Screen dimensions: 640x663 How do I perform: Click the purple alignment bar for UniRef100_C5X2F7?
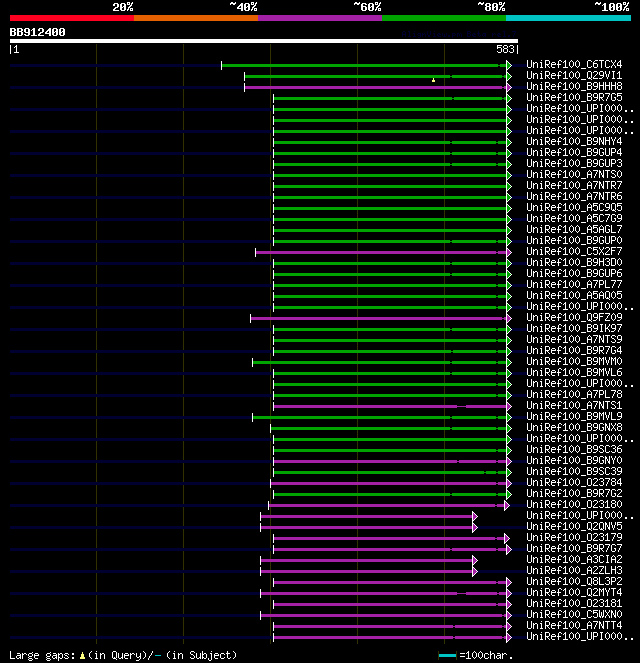coord(381,252)
